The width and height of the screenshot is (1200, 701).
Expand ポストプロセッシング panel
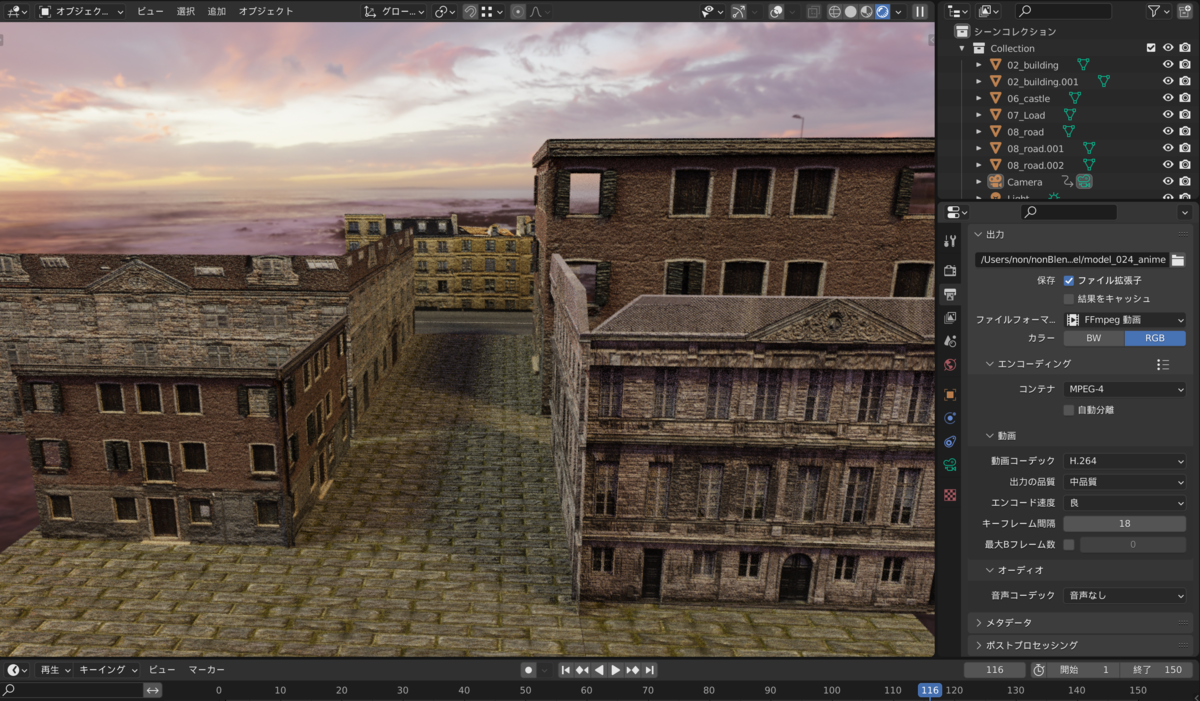[x=1080, y=646]
